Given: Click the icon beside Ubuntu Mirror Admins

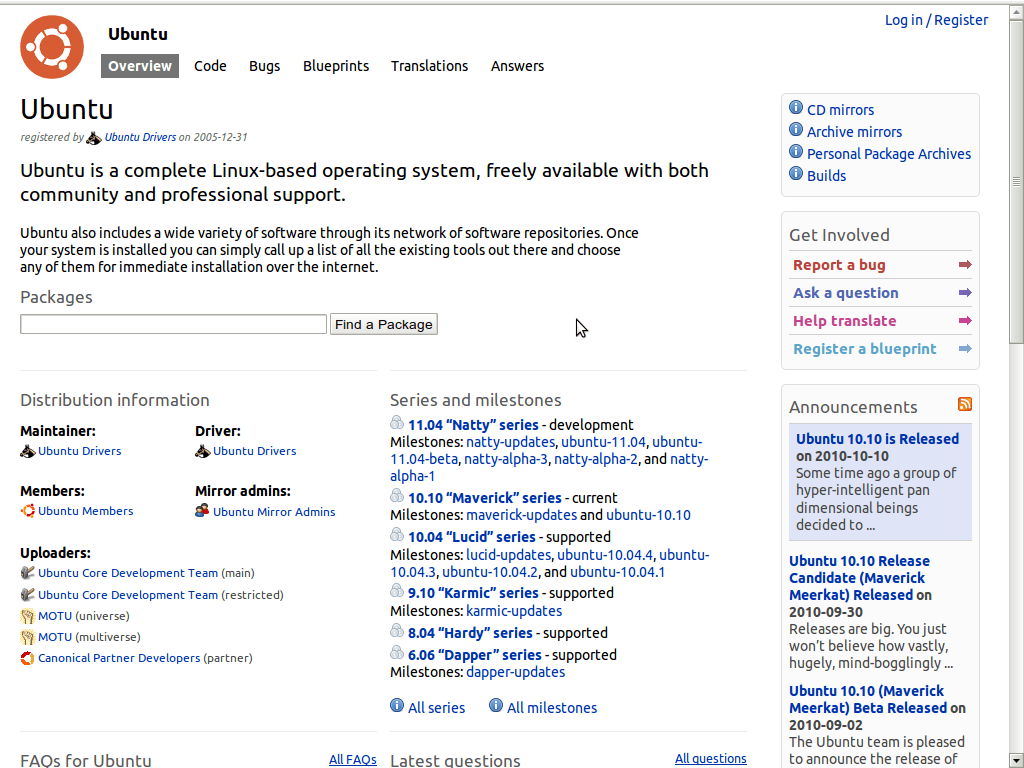Looking at the screenshot, I should point(203,510).
